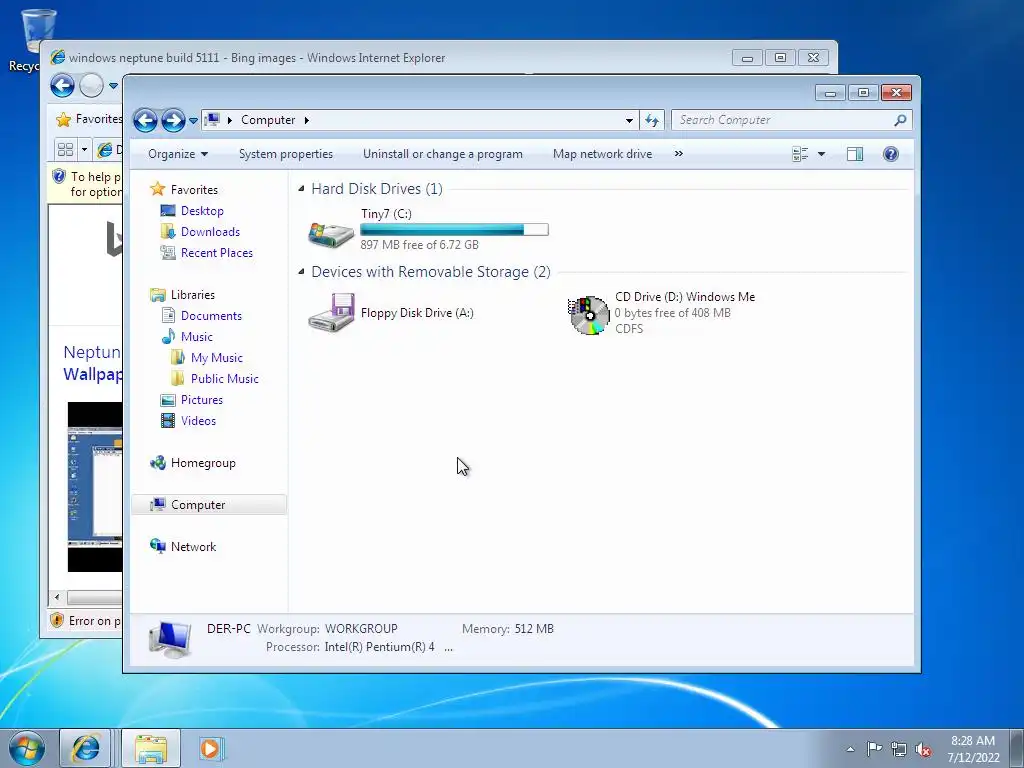Choose Uninstall or change a program

pos(443,154)
